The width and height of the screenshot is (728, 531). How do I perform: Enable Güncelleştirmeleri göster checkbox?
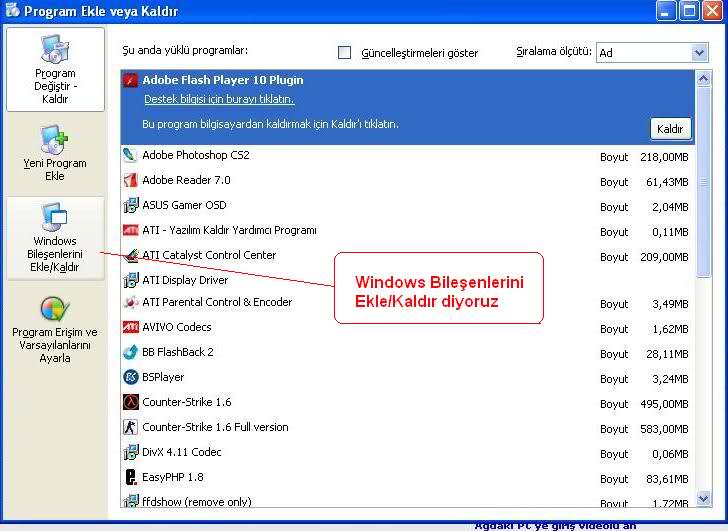344,52
